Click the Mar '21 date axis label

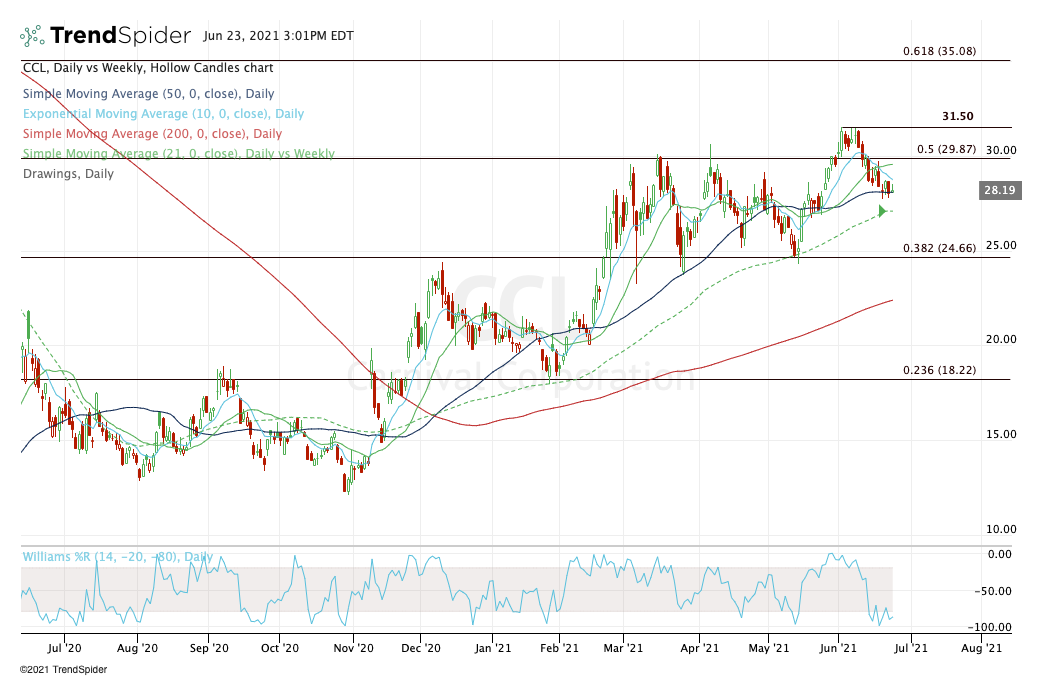[x=623, y=648]
